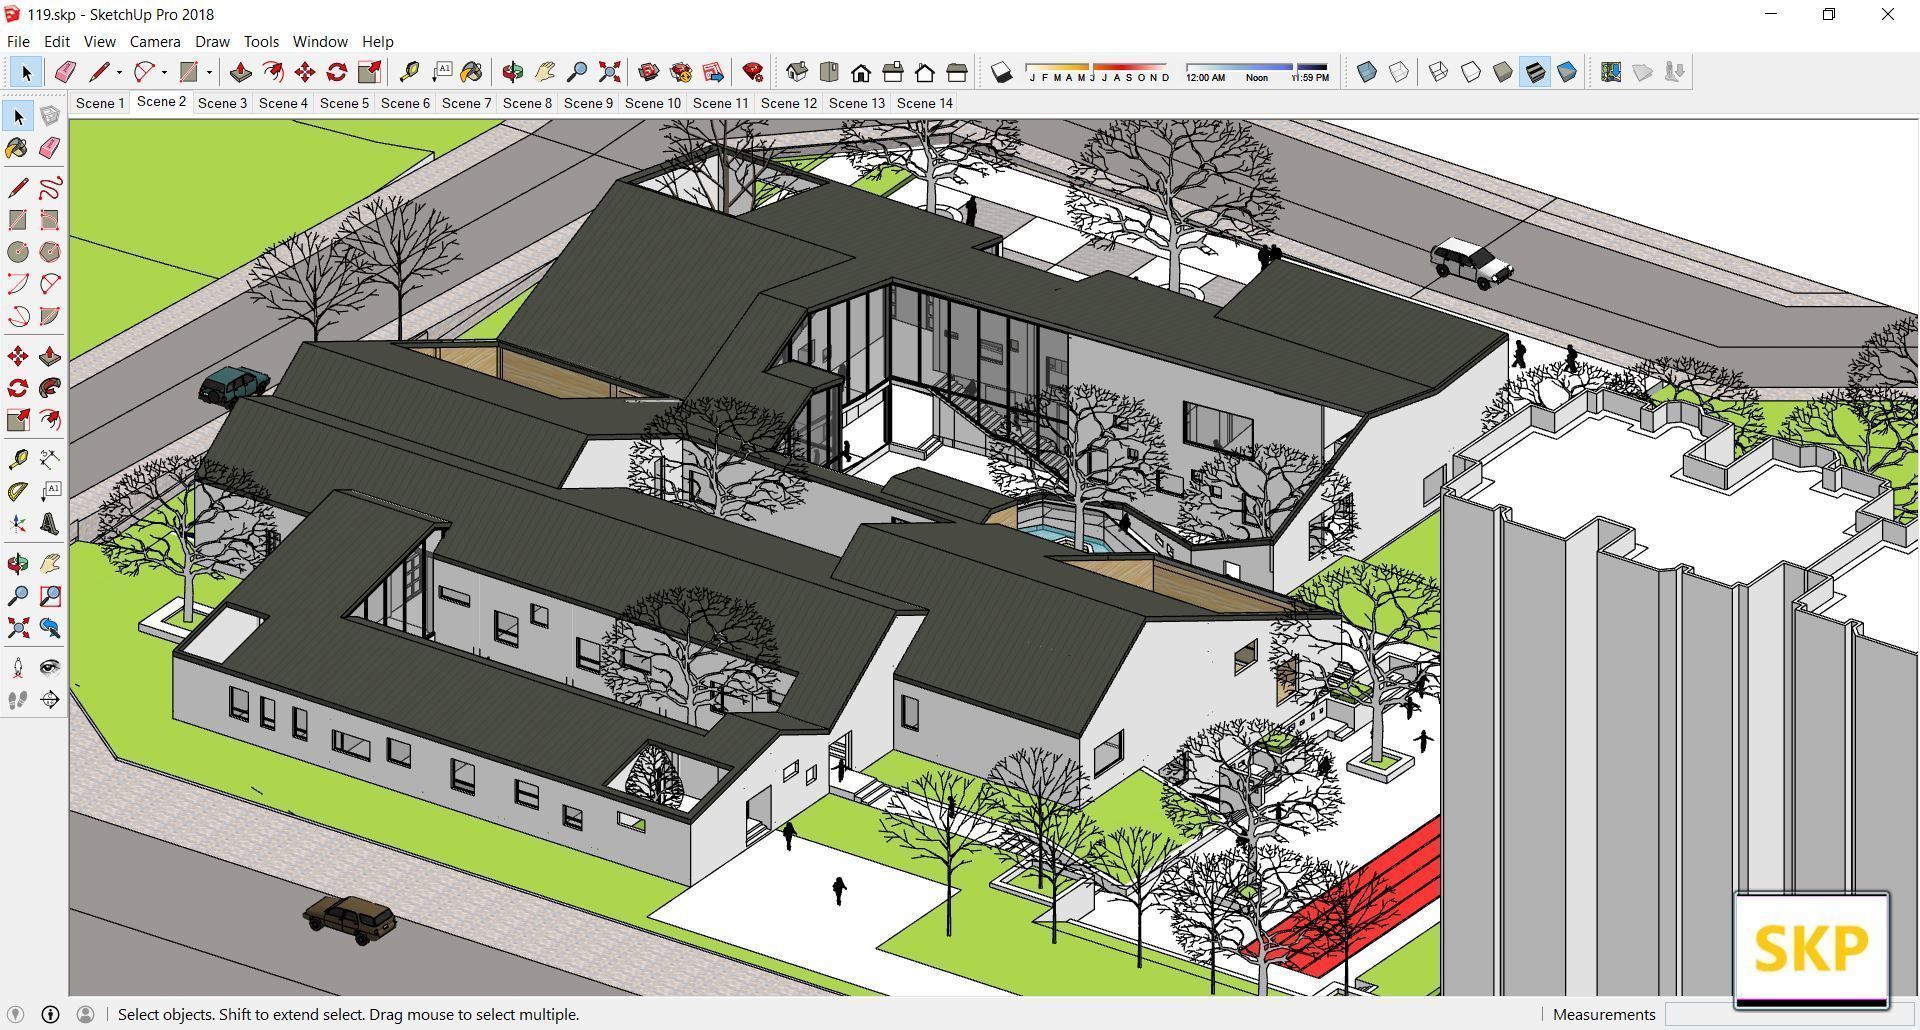Switch to Scene 12 tab

point(788,103)
